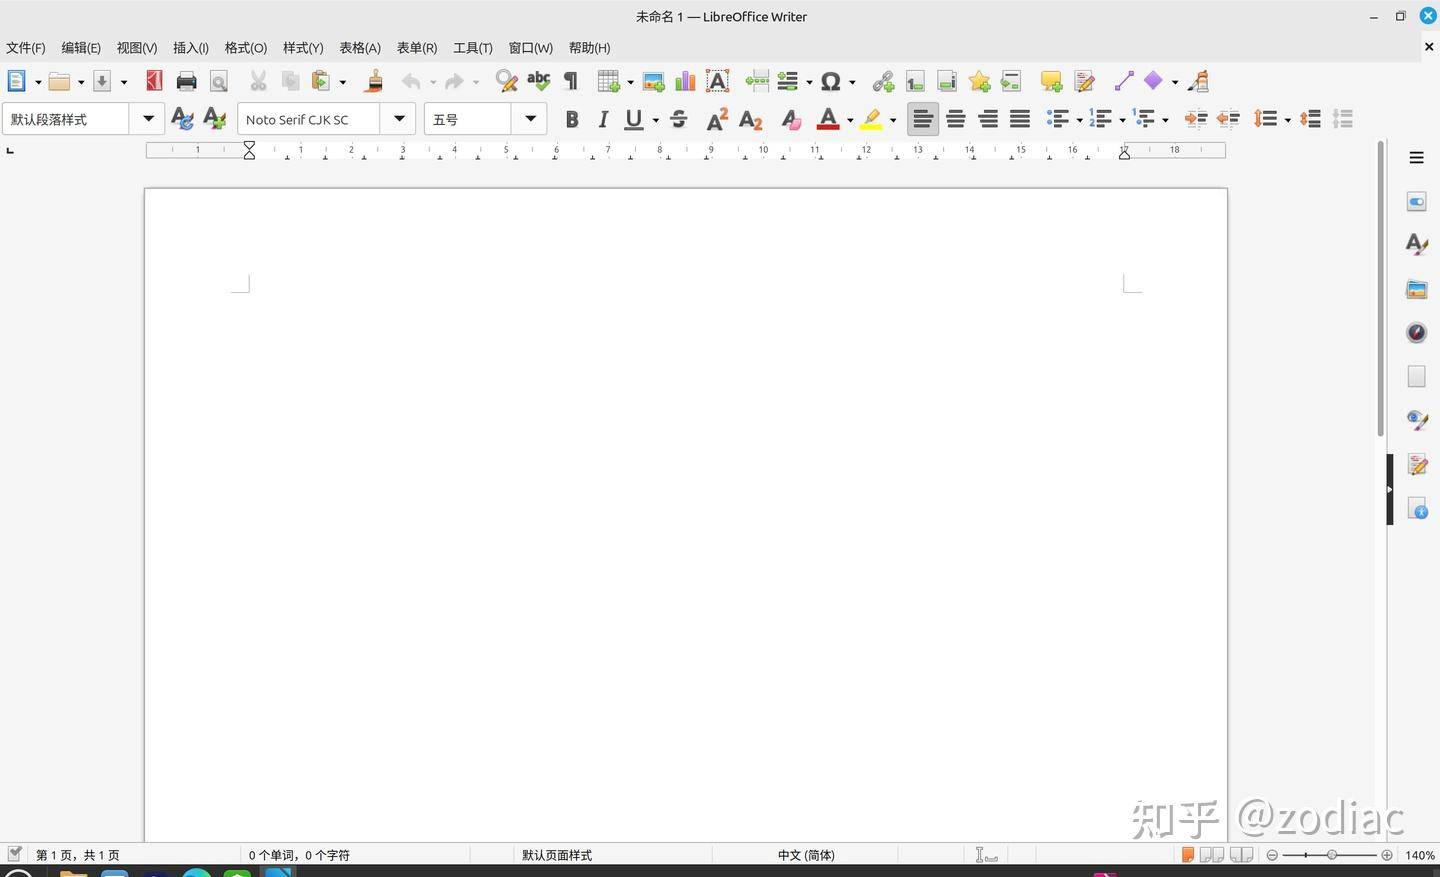Open the 编辑(E) menu
Screen dimensions: 1440x877
(81, 48)
